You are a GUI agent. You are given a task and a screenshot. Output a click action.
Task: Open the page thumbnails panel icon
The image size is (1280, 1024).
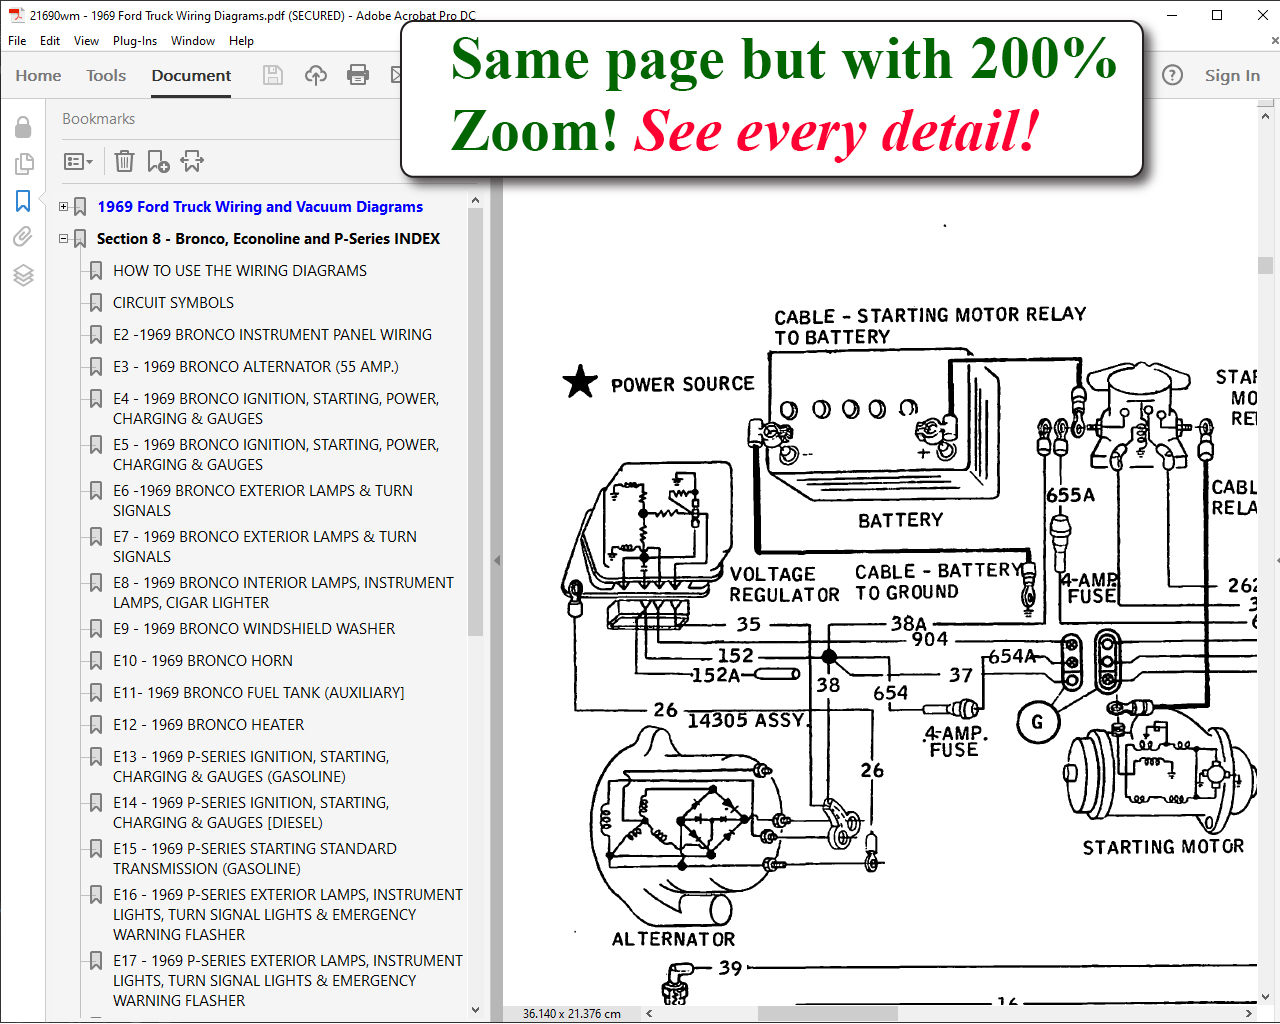(23, 164)
